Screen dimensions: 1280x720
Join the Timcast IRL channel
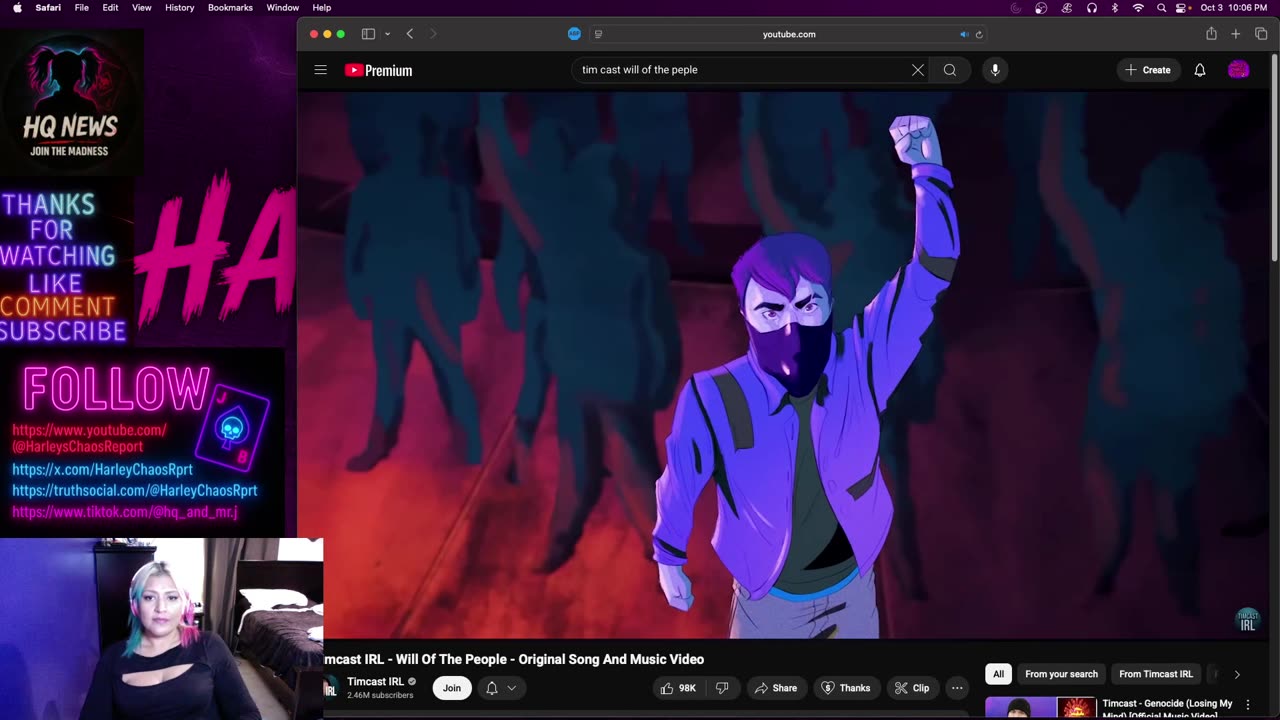point(452,688)
